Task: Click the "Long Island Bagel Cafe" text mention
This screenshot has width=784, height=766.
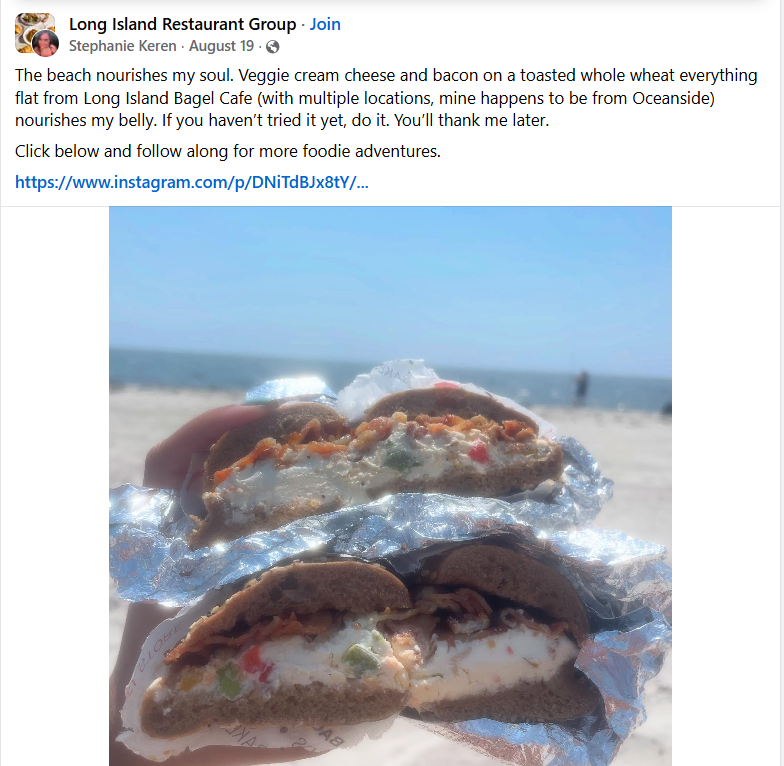Action: [168, 98]
